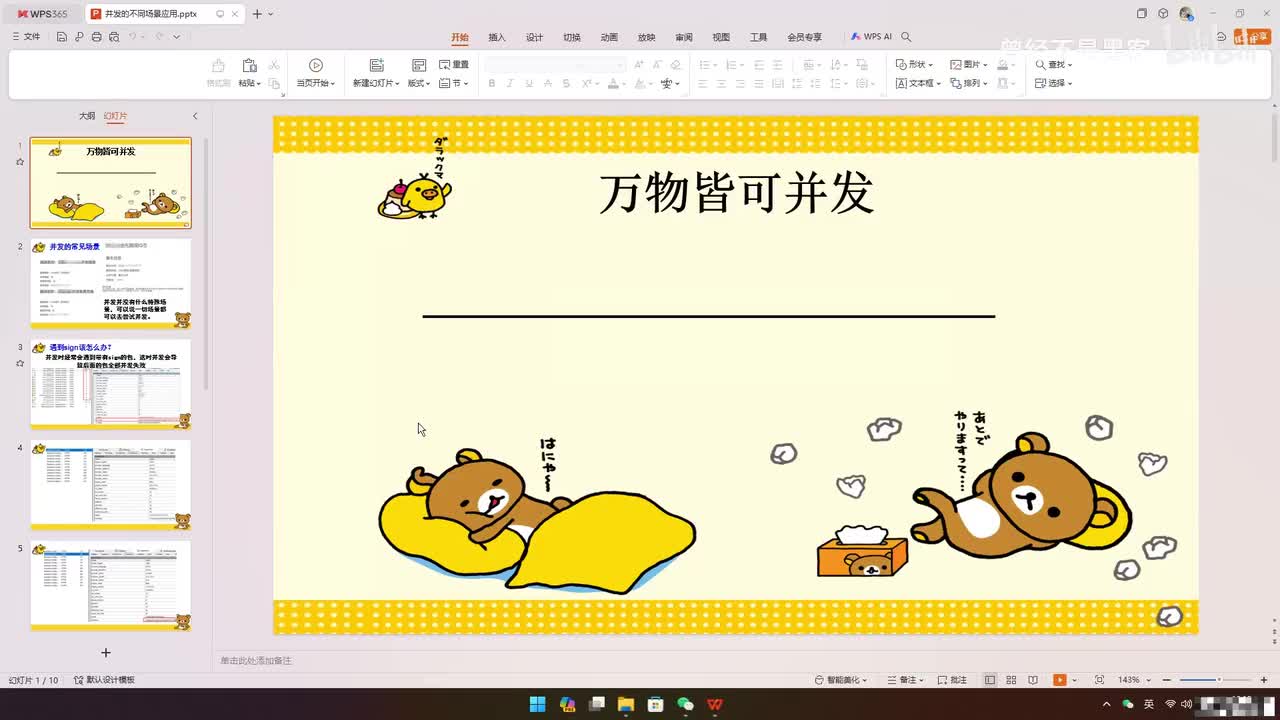
Task: Toggle Italic formatting
Action: (x=510, y=84)
